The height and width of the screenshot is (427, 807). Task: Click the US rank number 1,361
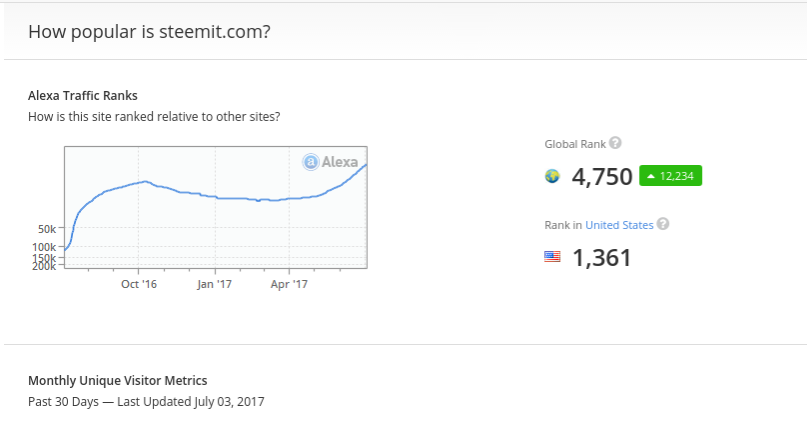point(602,258)
